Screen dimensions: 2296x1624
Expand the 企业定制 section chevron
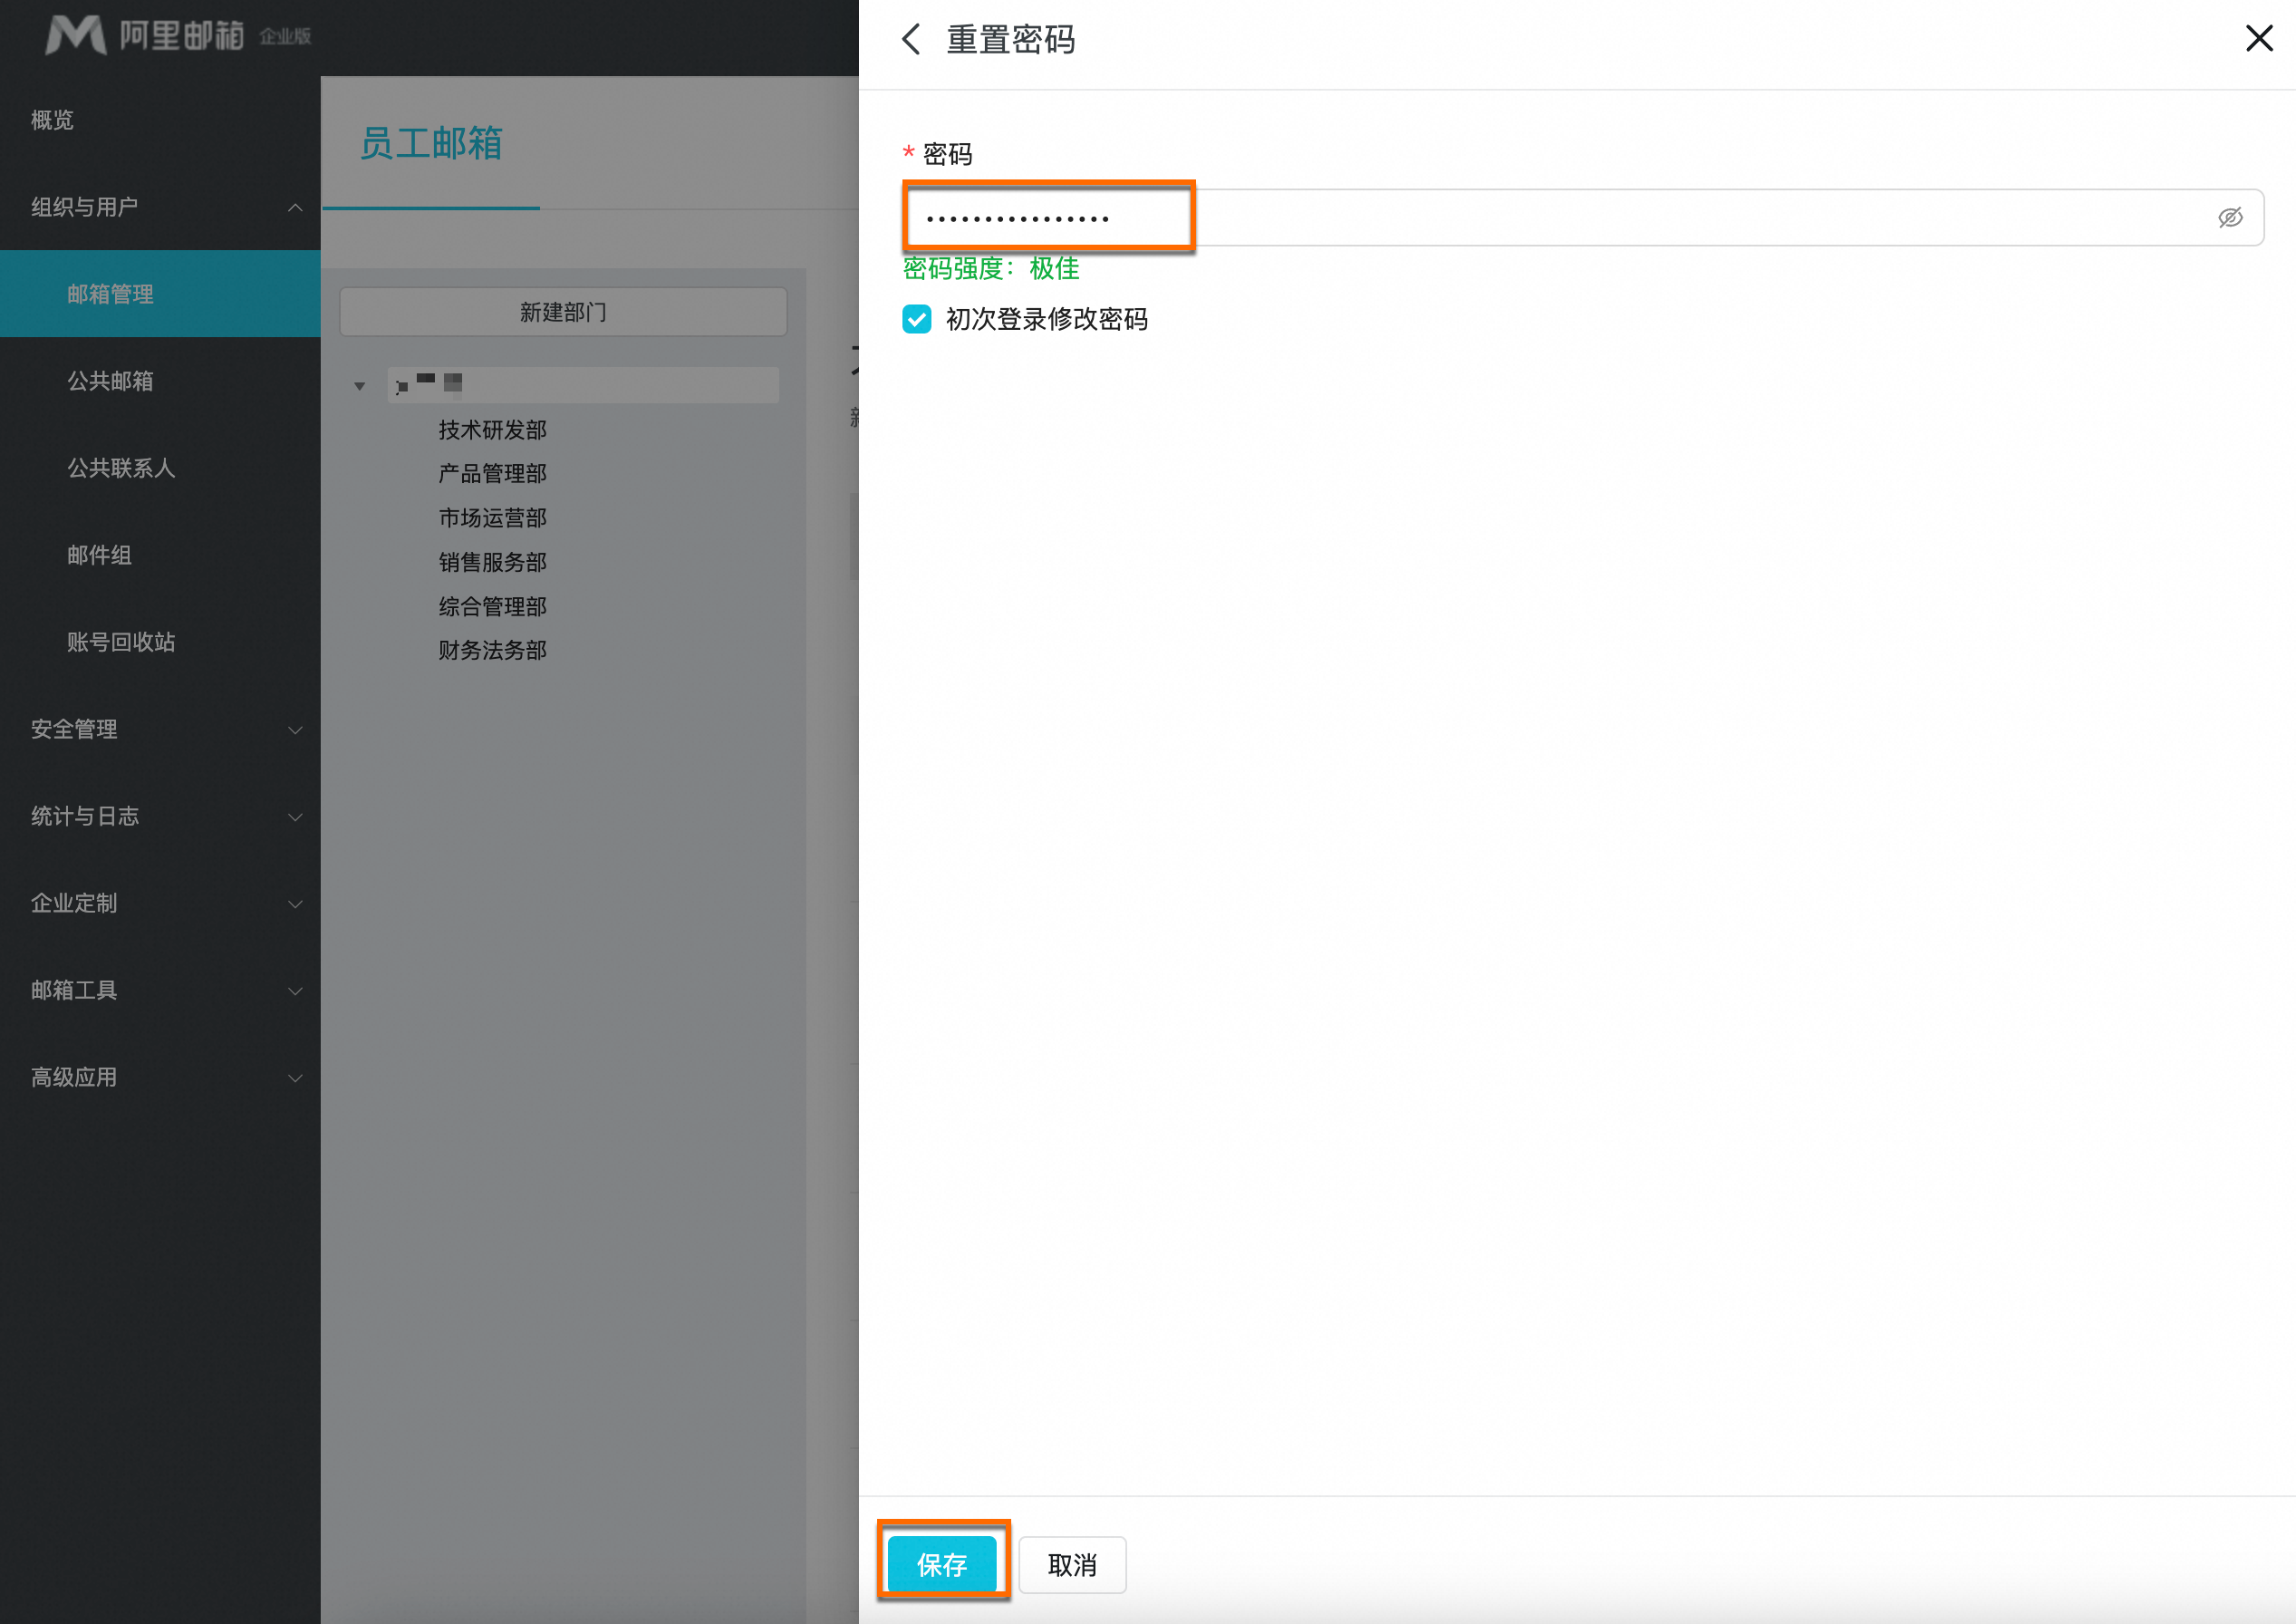point(295,904)
